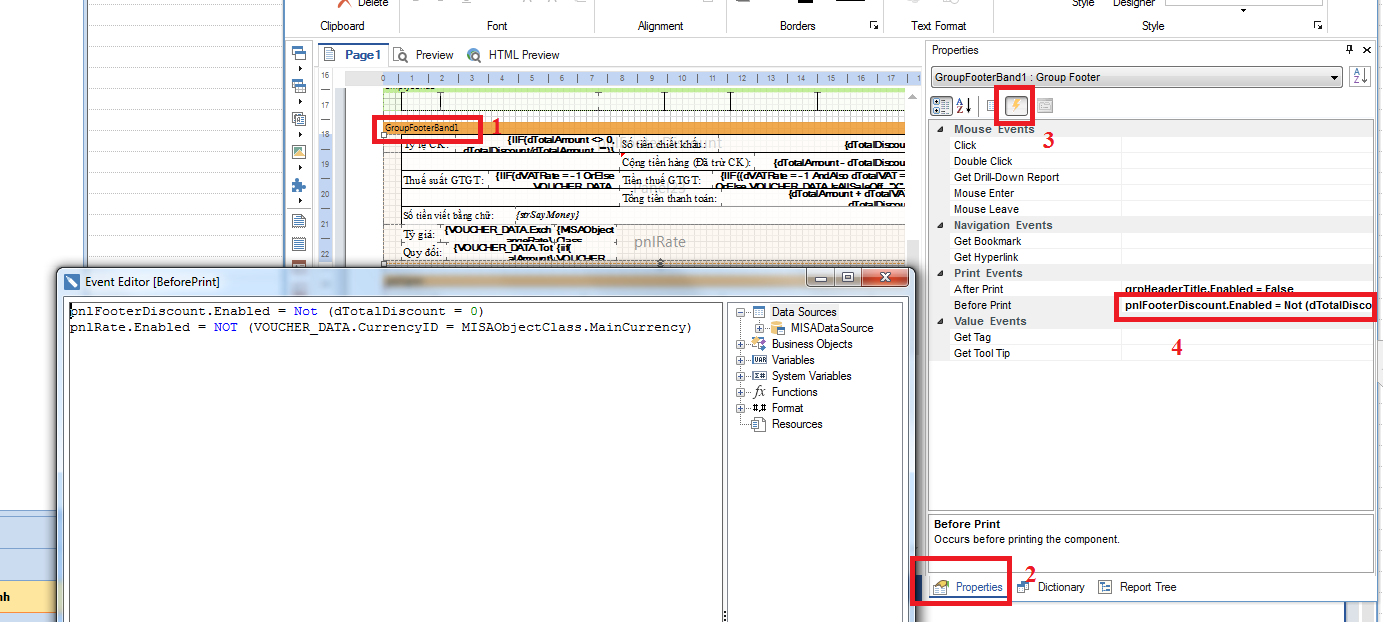Select the Click event row
Viewport: 1383px width, 622px height.
click(1160, 145)
